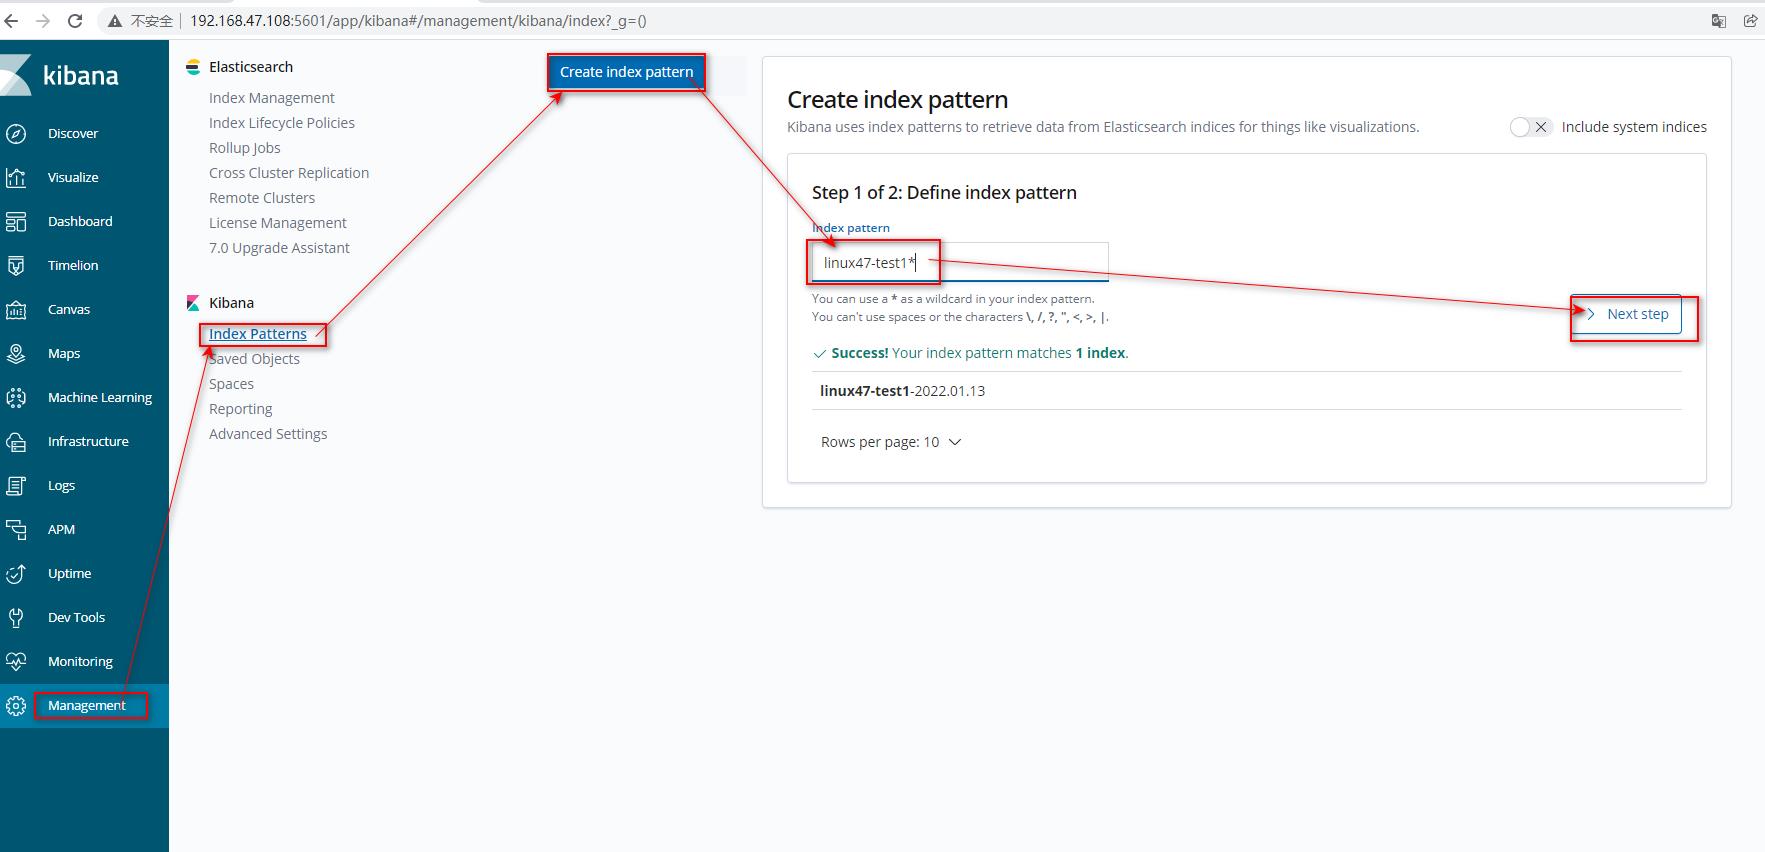
Task: Select Visualize menu label
Action: pos(73,178)
